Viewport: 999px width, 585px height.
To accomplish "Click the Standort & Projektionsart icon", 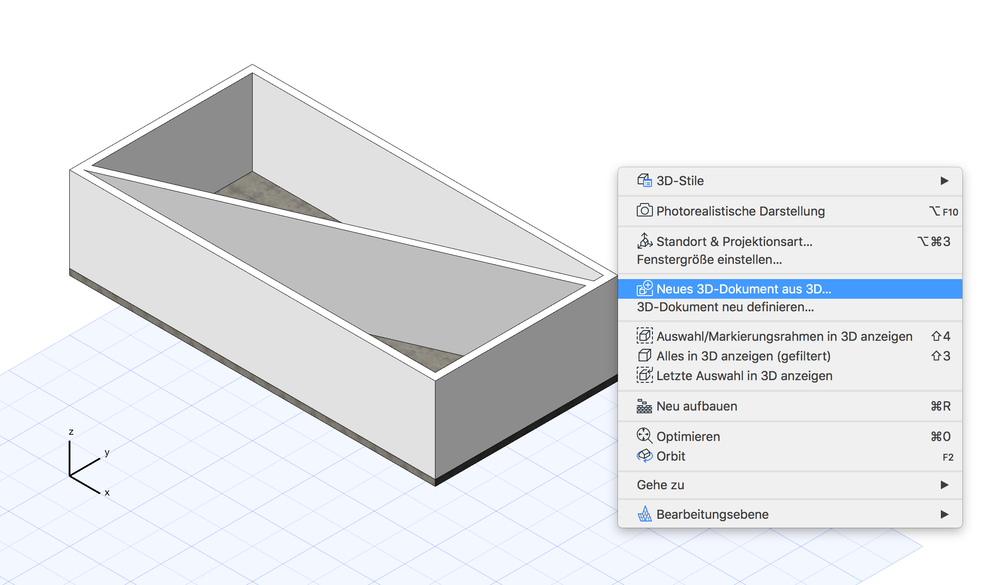I will click(x=644, y=241).
